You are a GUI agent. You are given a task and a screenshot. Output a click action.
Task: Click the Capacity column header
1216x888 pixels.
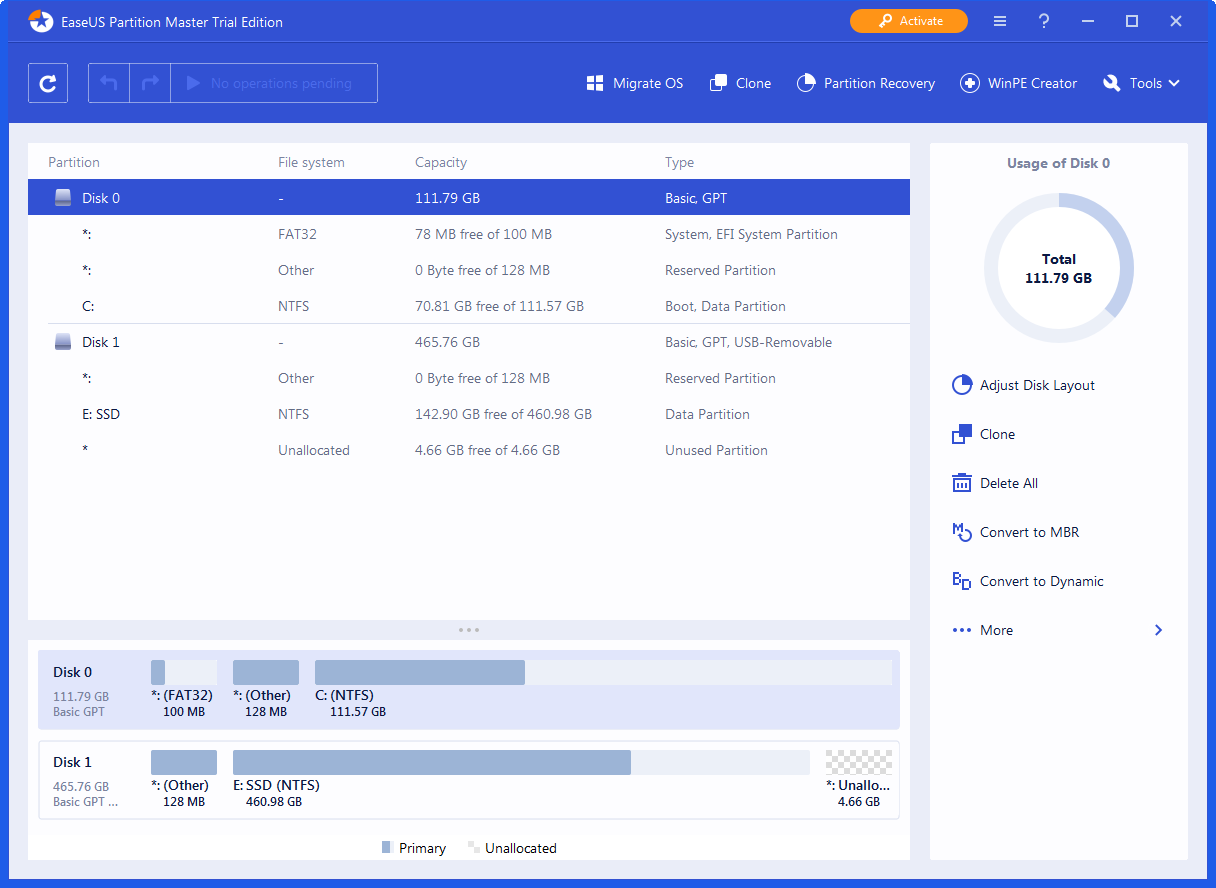click(x=441, y=162)
